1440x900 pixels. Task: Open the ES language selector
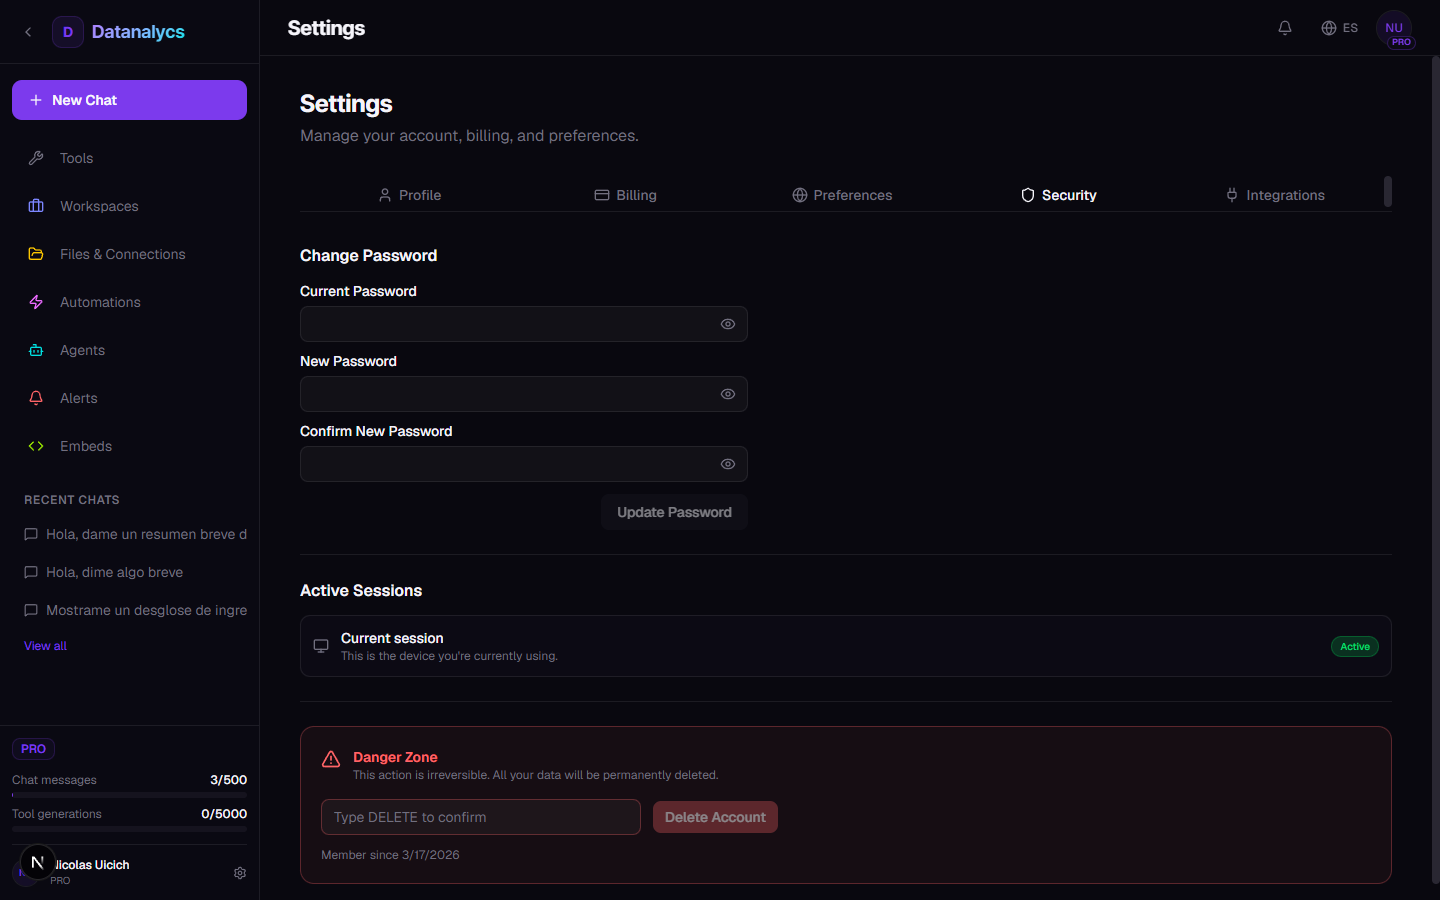1339,28
